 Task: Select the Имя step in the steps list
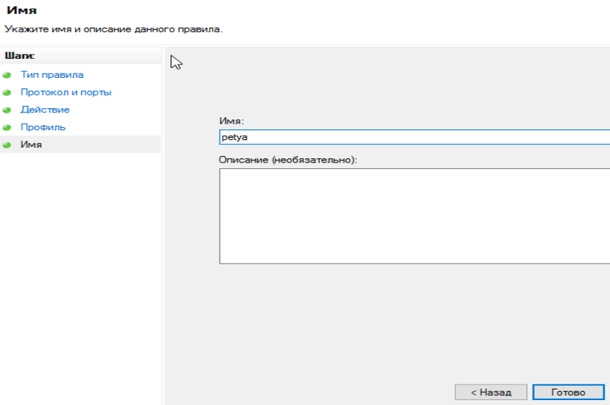[31, 145]
